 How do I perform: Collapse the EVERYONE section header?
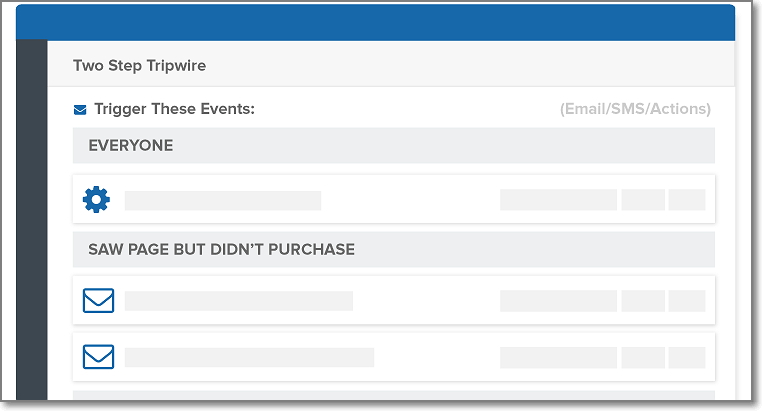[394, 145]
